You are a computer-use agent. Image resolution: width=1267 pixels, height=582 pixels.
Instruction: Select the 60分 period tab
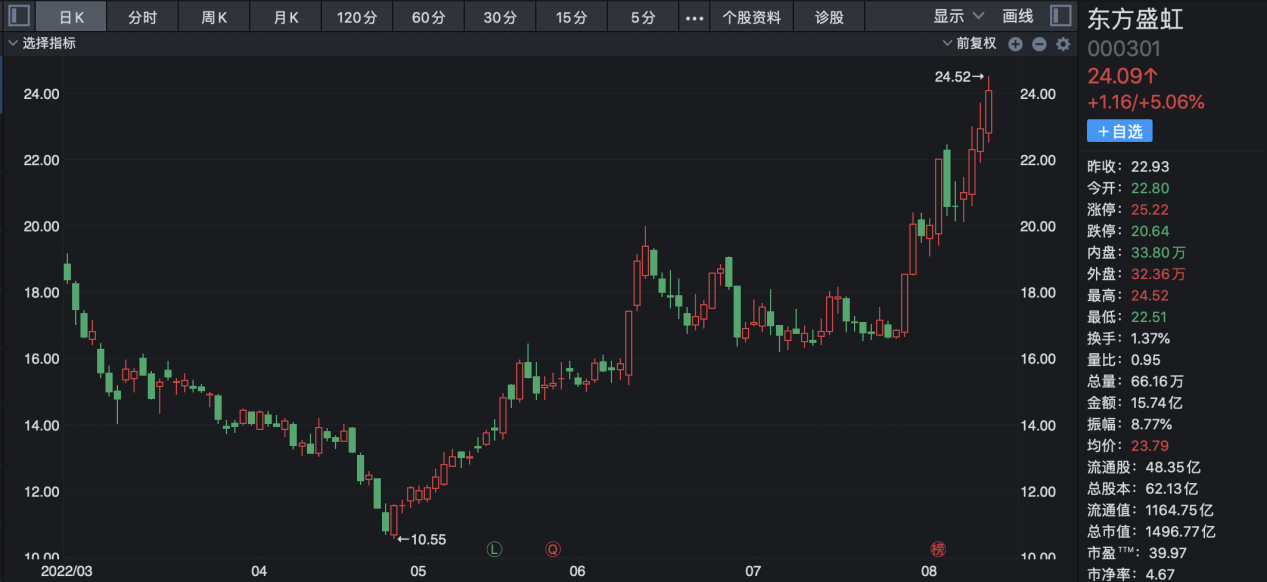click(x=427, y=17)
